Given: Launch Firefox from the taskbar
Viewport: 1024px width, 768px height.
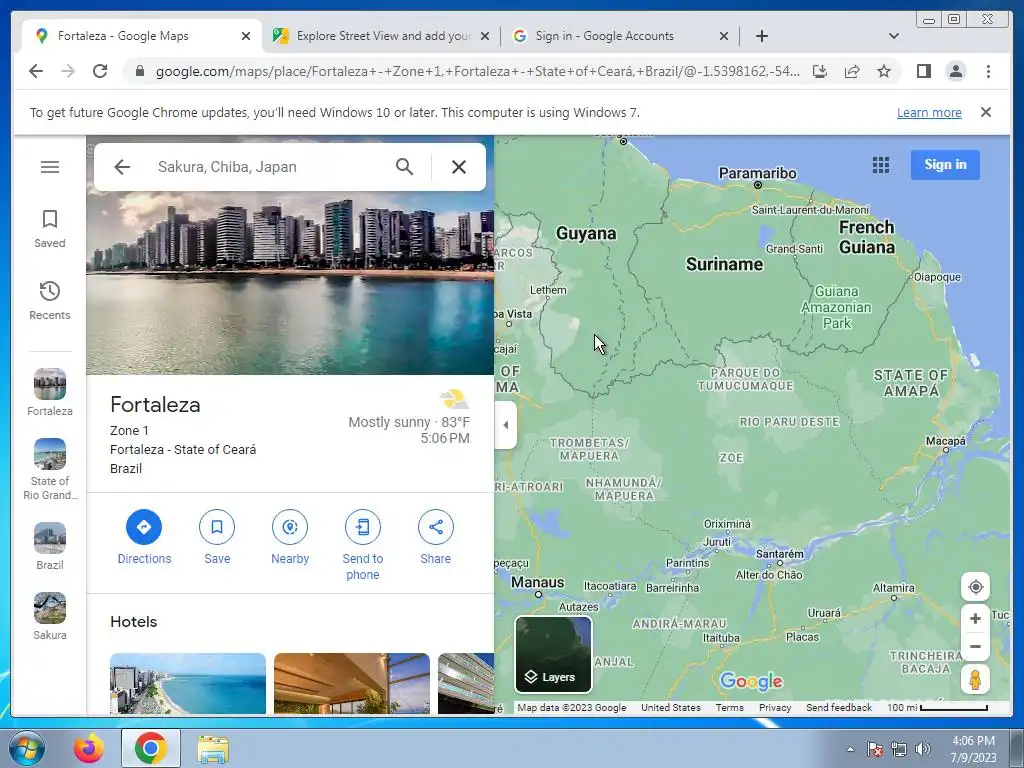Looking at the screenshot, I should point(89,748).
